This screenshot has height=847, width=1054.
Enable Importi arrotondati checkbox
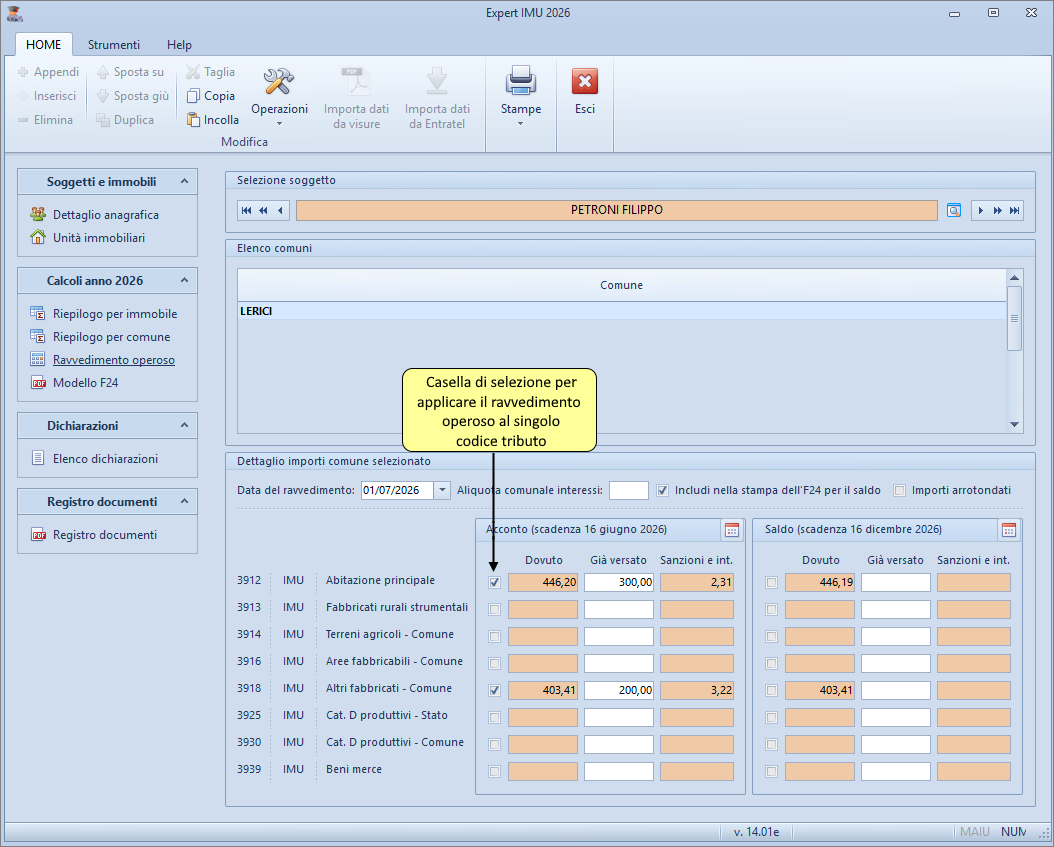900,491
